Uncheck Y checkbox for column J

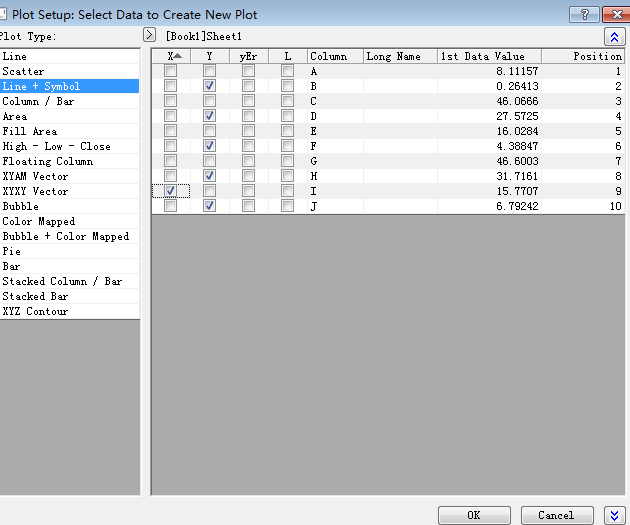[209, 206]
